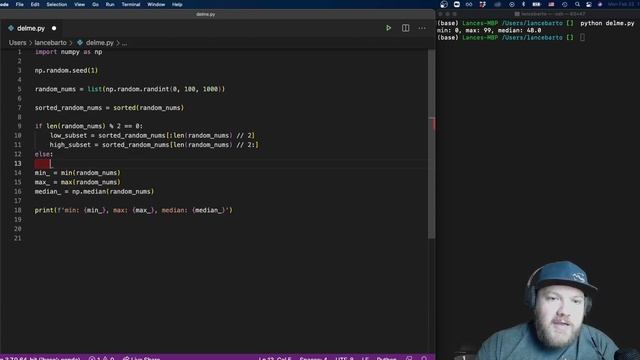
Task: Open the Run menu
Action: (x=110, y=4)
